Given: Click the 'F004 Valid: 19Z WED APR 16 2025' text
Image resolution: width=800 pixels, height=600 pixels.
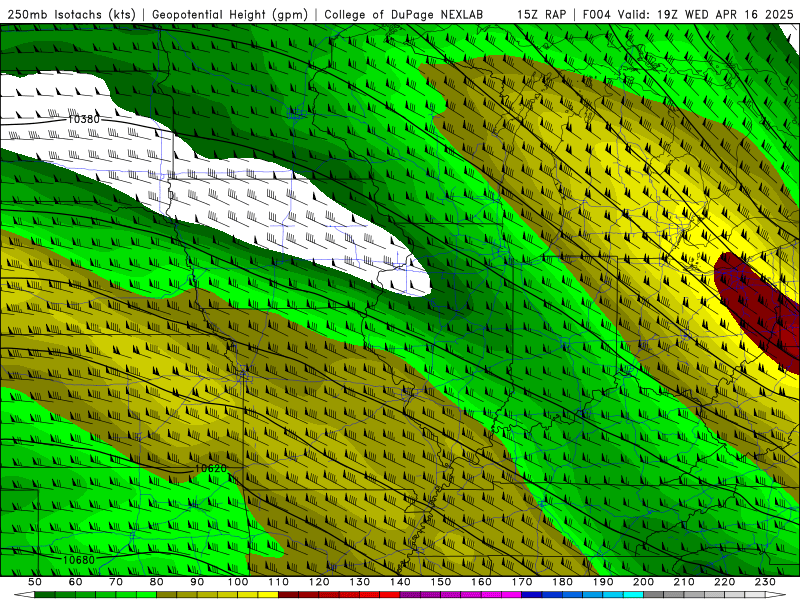Looking at the screenshot, I should (x=688, y=14).
